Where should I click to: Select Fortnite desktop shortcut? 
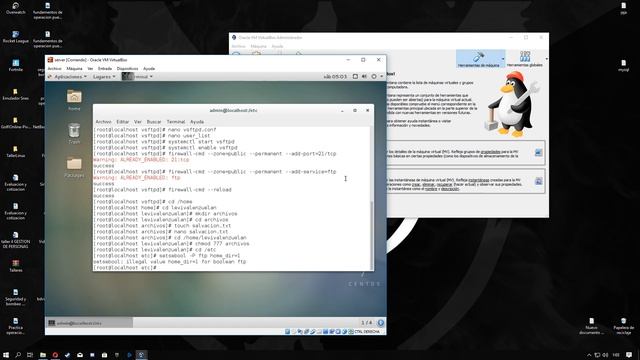click(x=16, y=65)
